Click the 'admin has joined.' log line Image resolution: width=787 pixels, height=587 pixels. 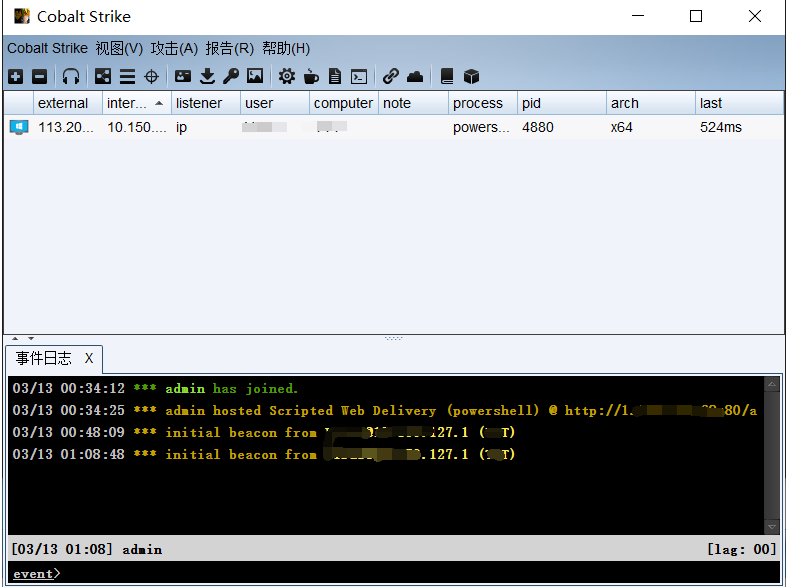click(x=155, y=388)
